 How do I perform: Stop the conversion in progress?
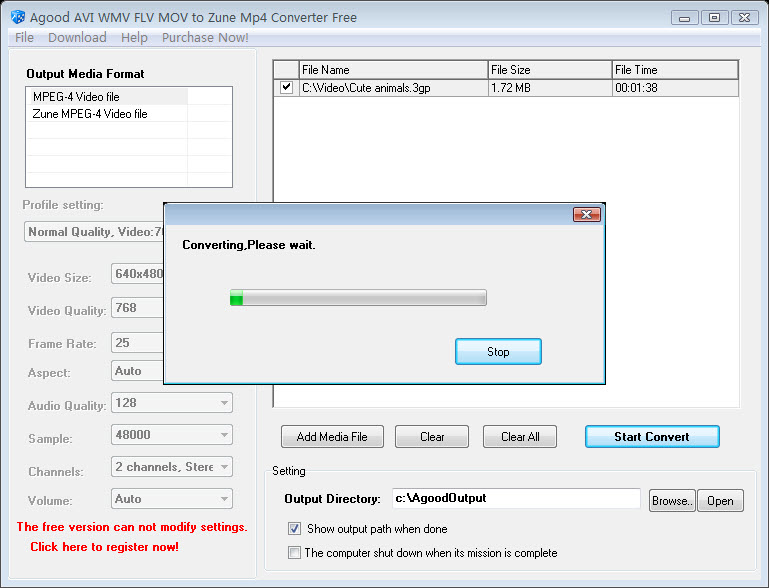coord(498,352)
